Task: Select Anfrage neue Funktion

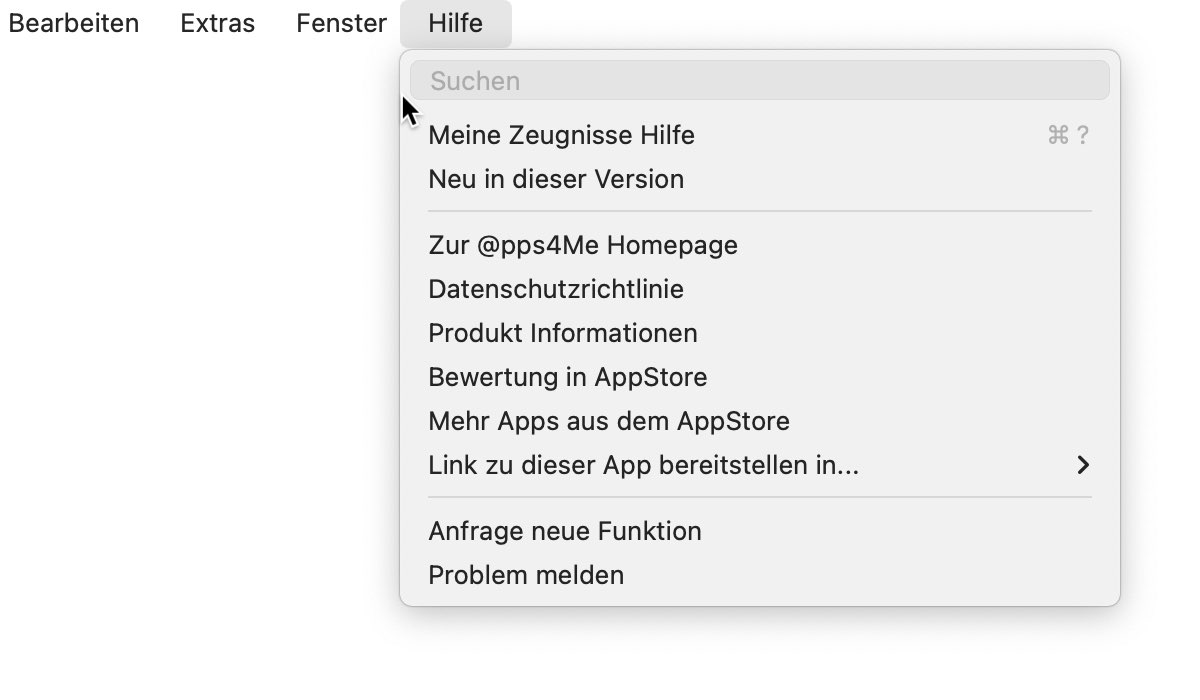Action: (x=760, y=531)
